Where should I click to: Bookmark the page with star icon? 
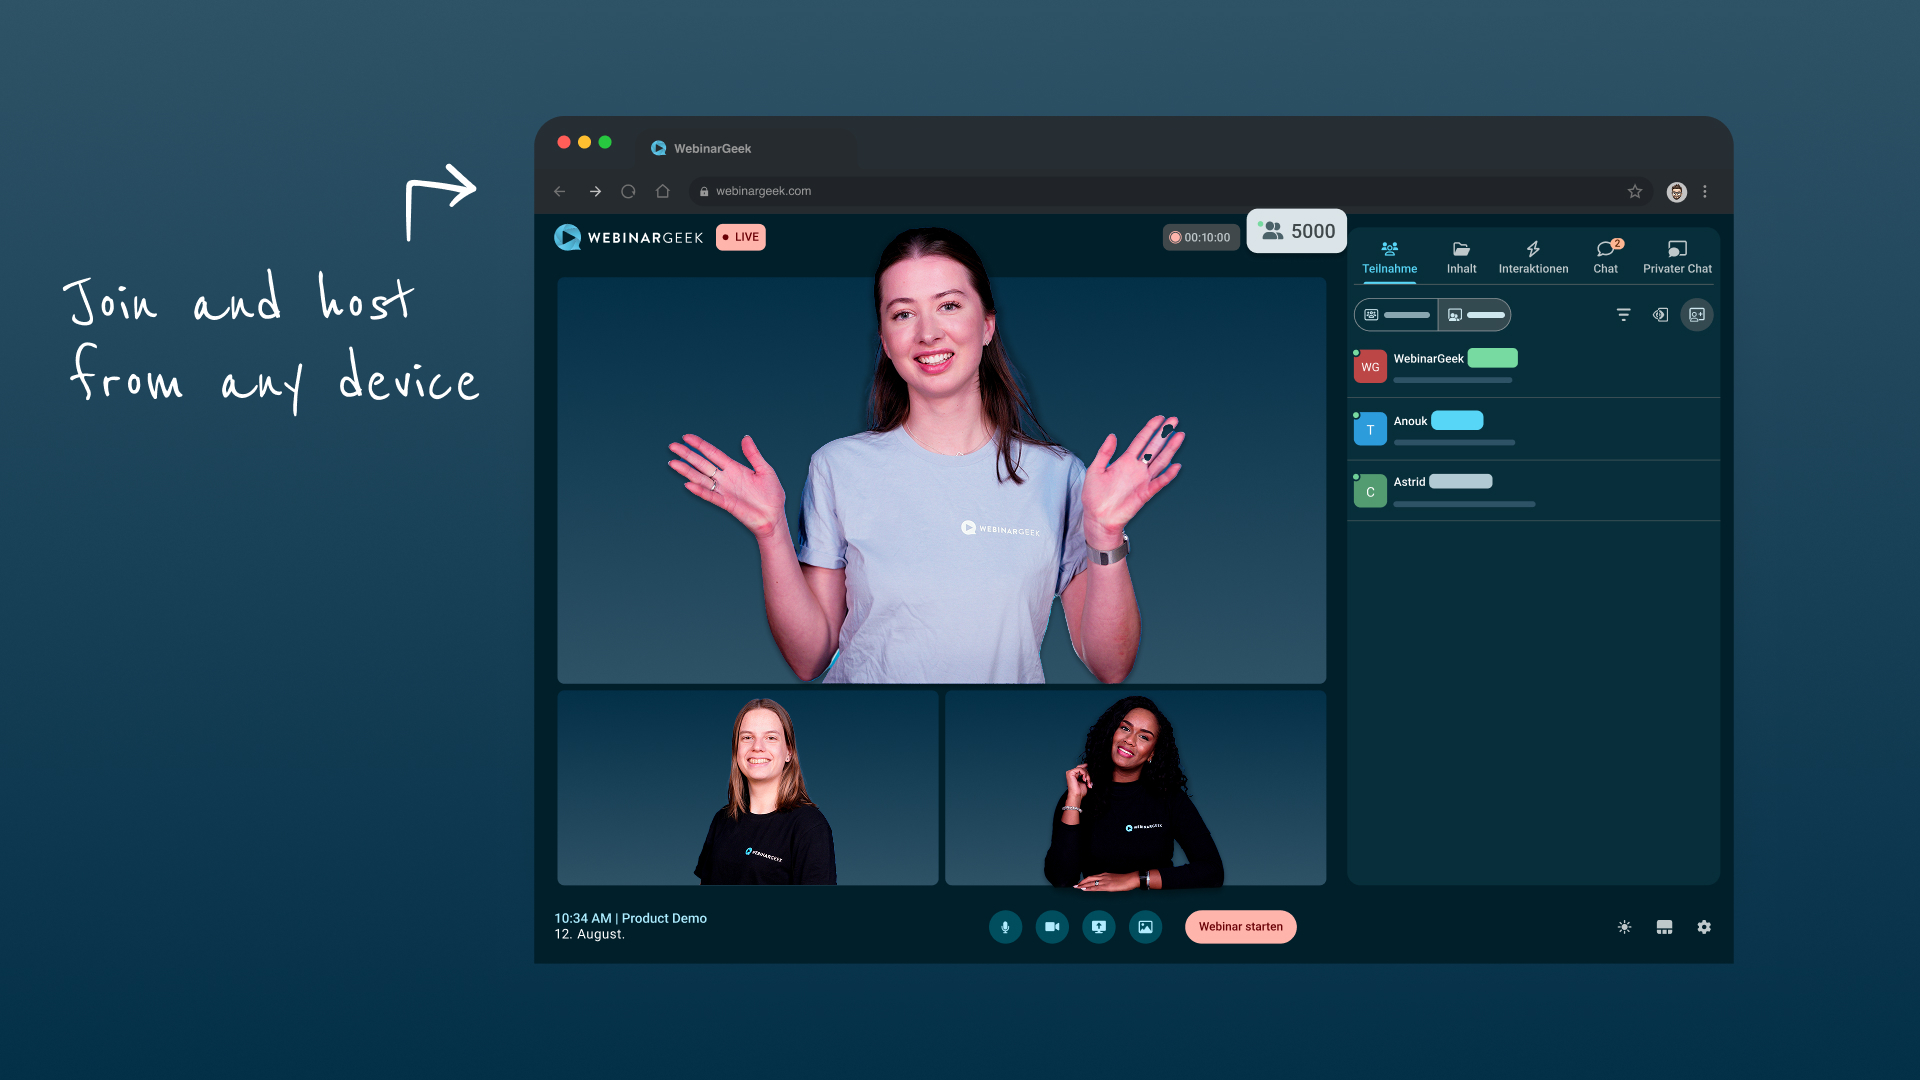[x=1635, y=191]
